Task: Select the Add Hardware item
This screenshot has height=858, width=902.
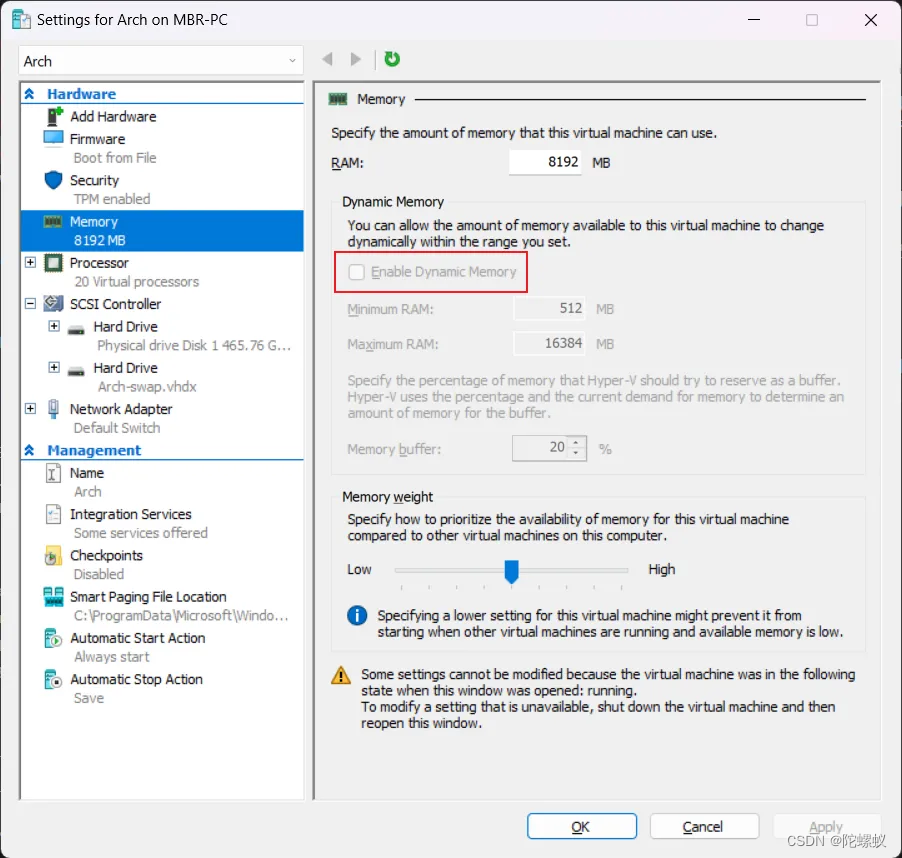Action: point(113,117)
